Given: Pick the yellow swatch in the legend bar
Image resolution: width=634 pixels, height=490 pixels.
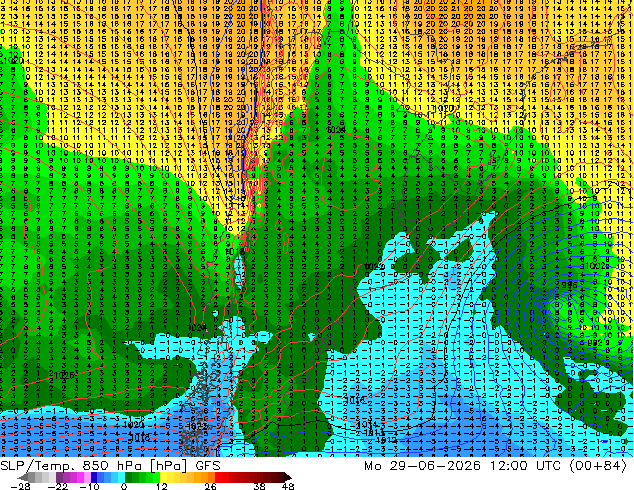Looking at the screenshot, I should pyautogui.click(x=164, y=477).
